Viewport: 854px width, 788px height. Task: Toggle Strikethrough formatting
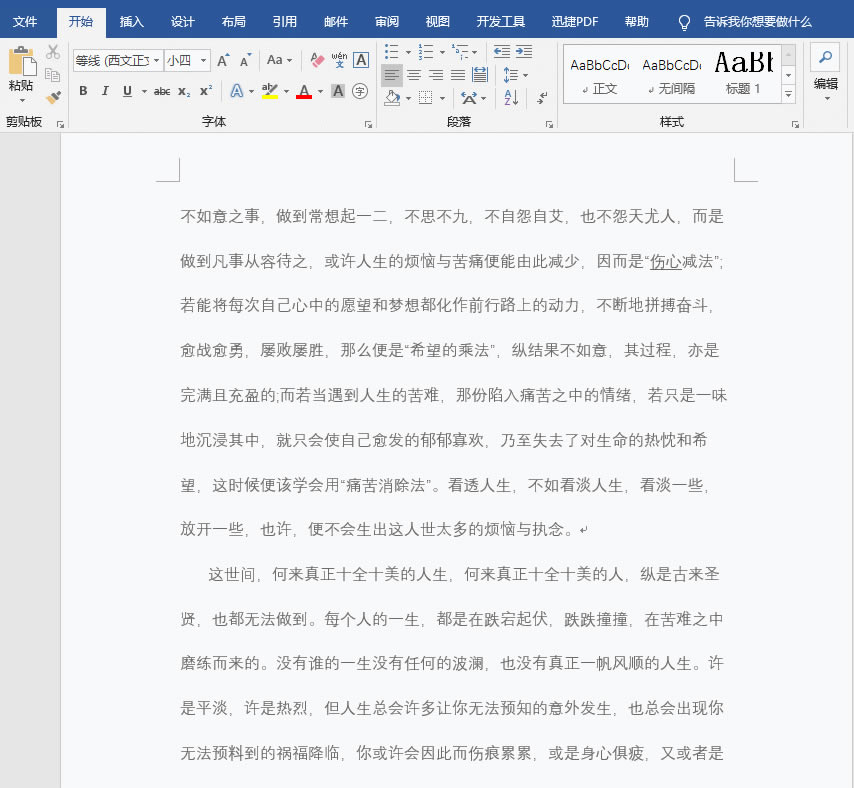tap(162, 91)
